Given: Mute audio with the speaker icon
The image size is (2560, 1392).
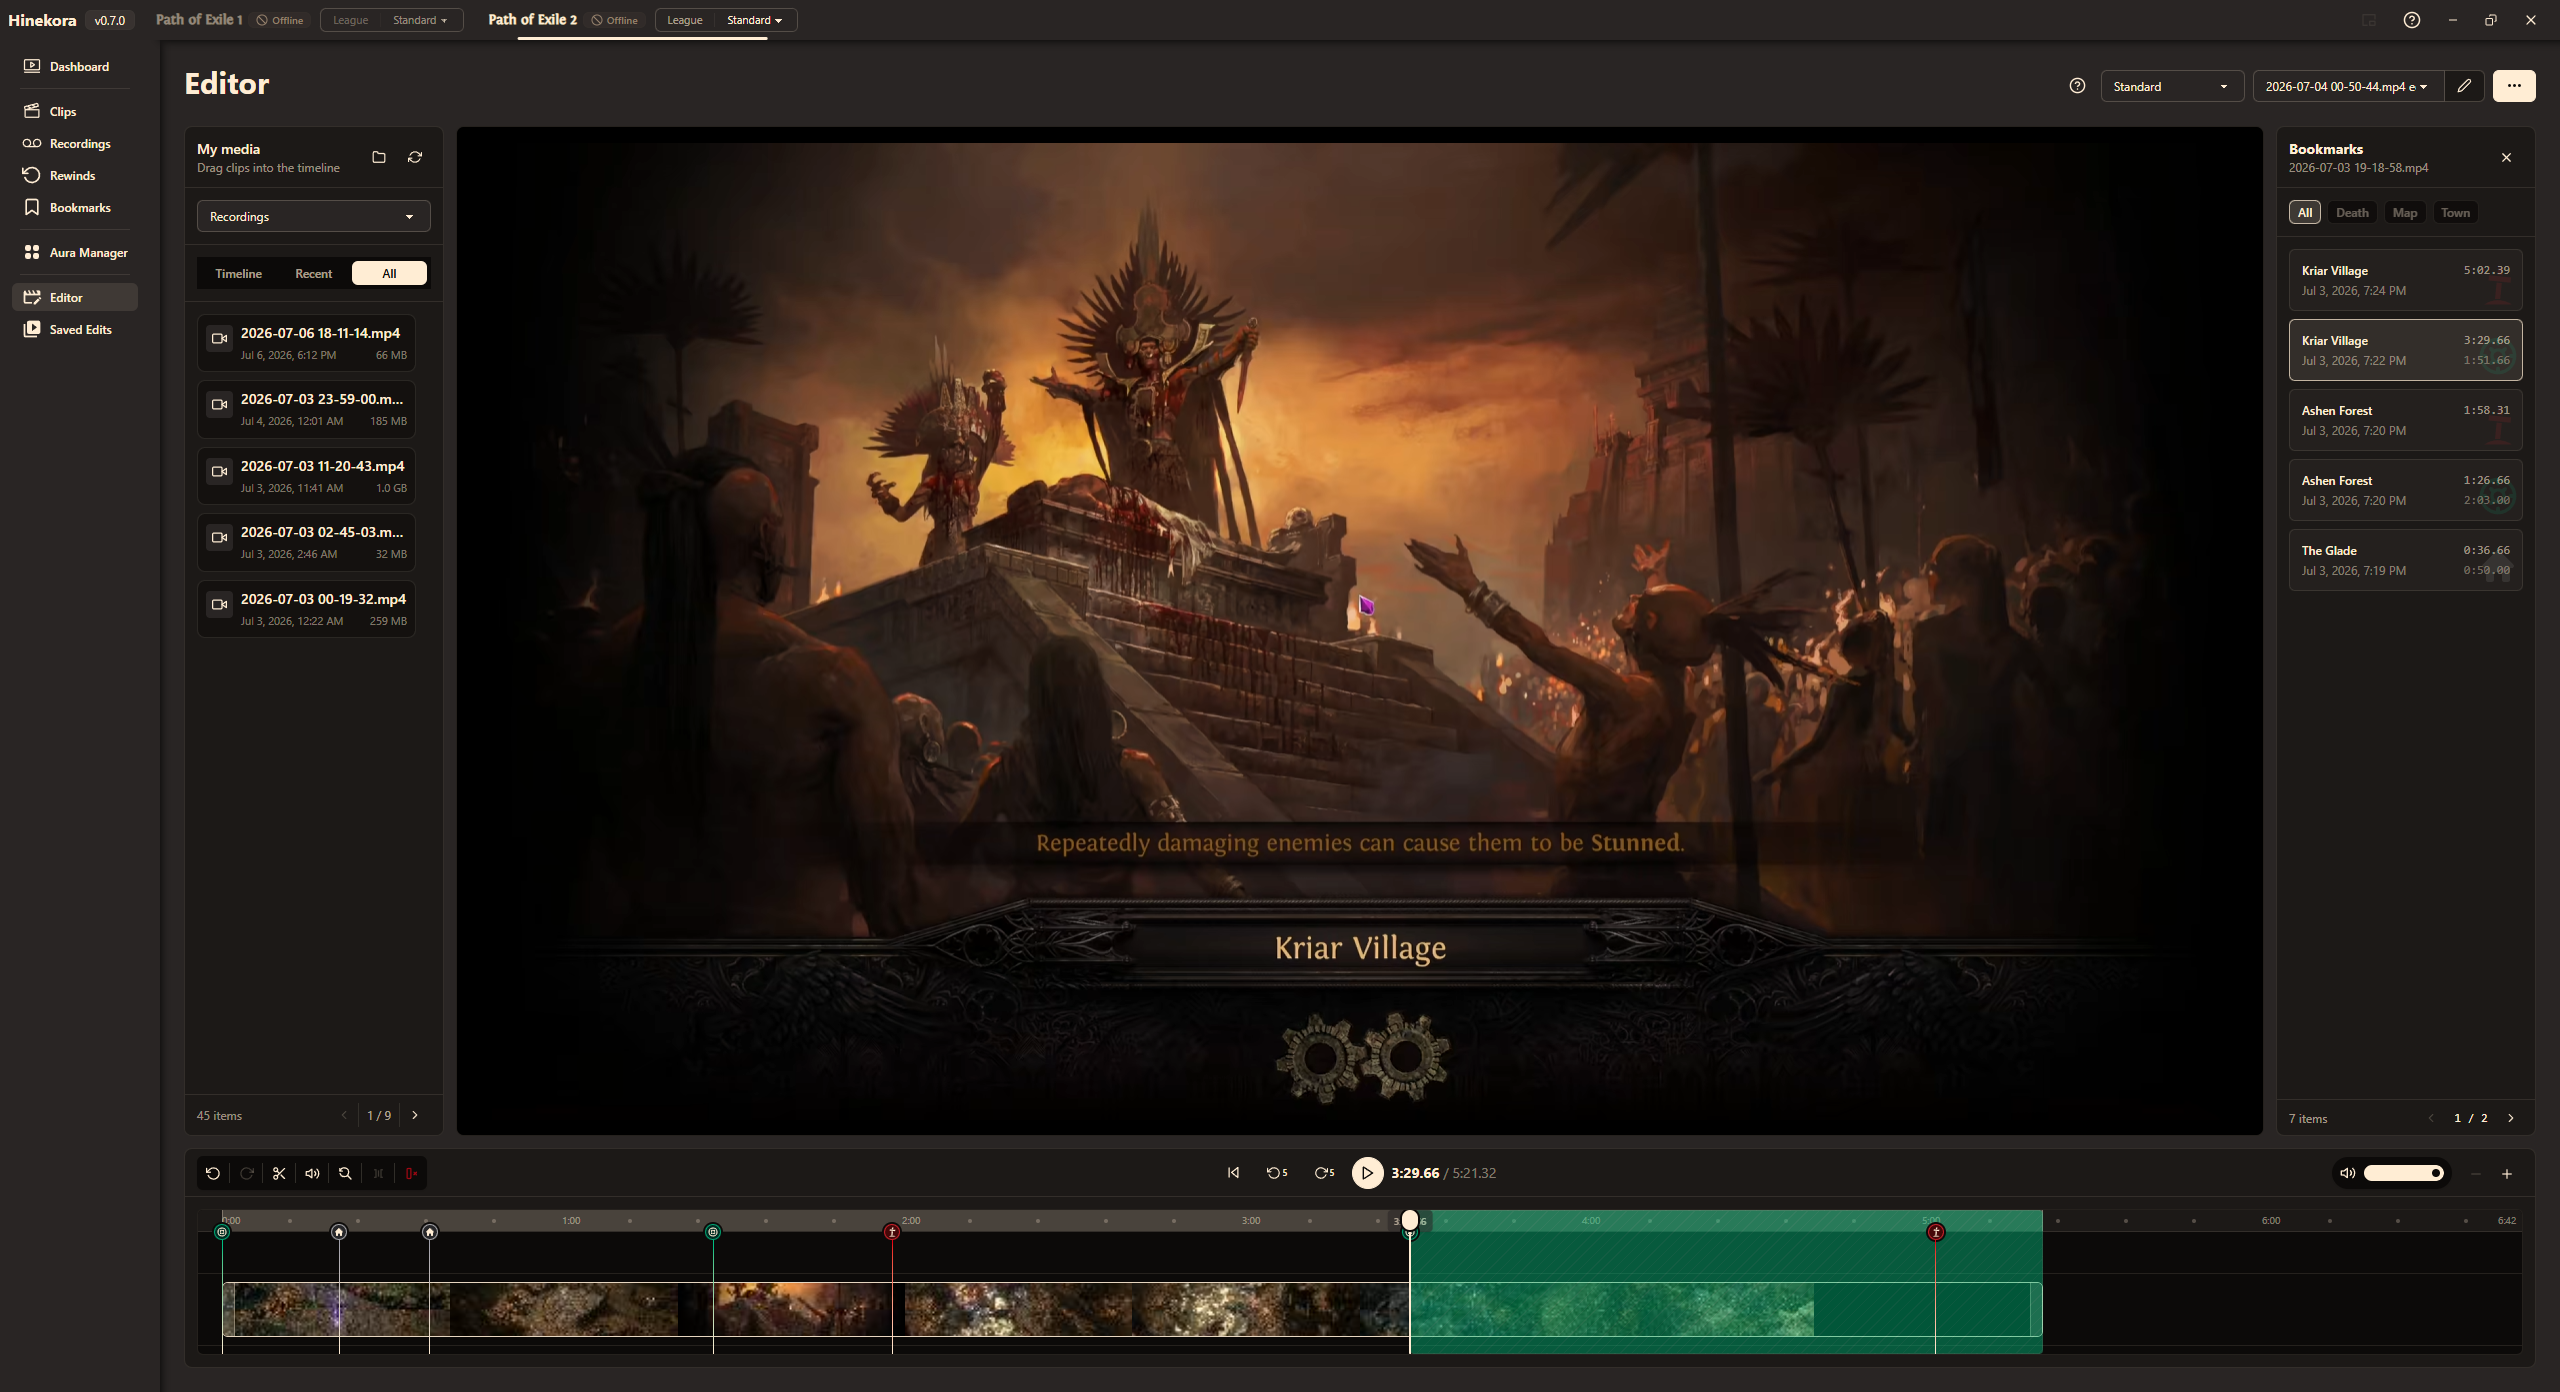Looking at the screenshot, I should coord(2347,1173).
